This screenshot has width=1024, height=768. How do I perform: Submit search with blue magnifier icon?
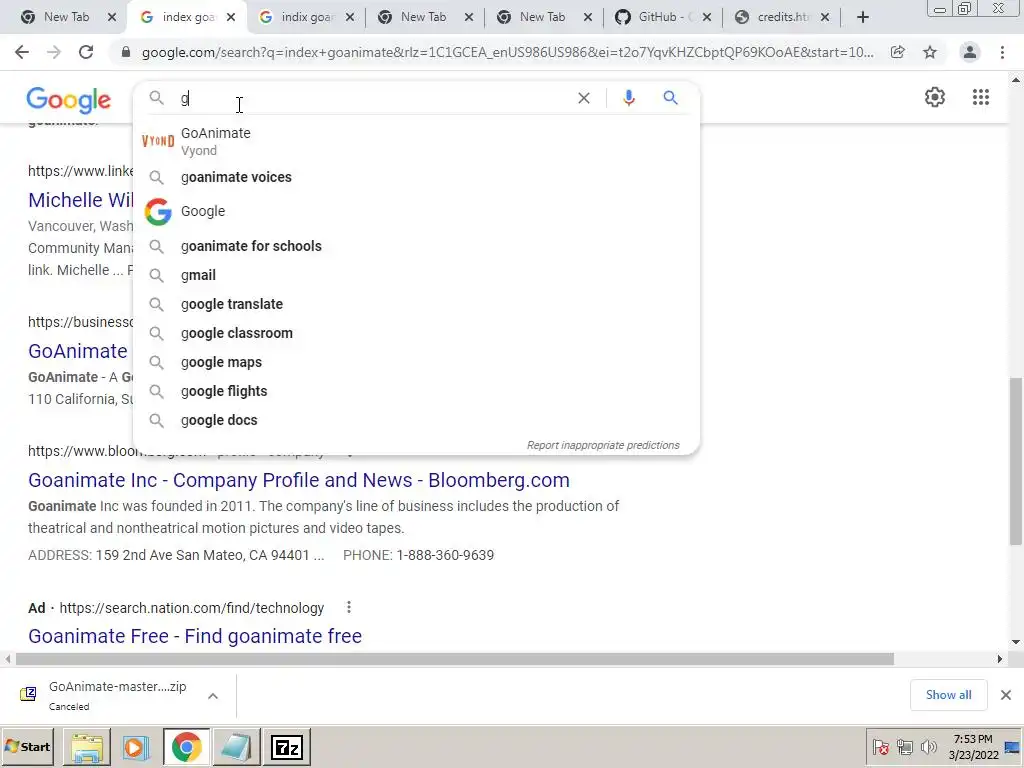click(671, 98)
